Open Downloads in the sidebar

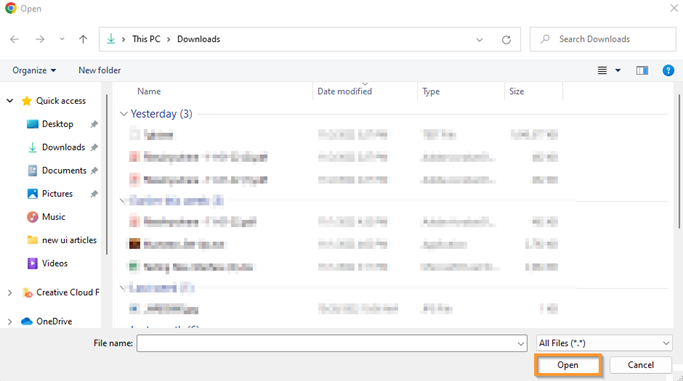[63, 147]
